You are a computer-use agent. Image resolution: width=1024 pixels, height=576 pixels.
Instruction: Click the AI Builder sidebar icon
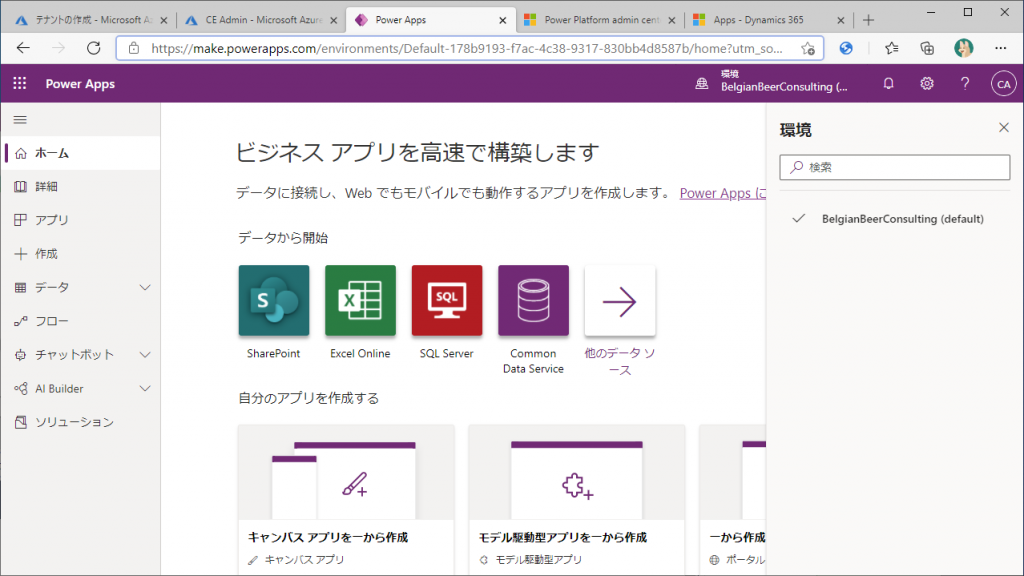pyautogui.click(x=21, y=389)
